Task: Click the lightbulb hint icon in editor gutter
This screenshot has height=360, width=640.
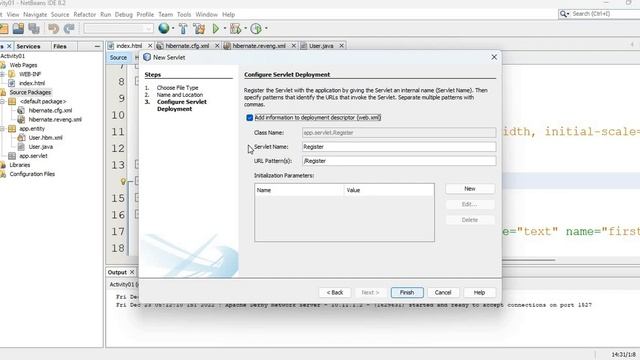Action: tap(123, 181)
